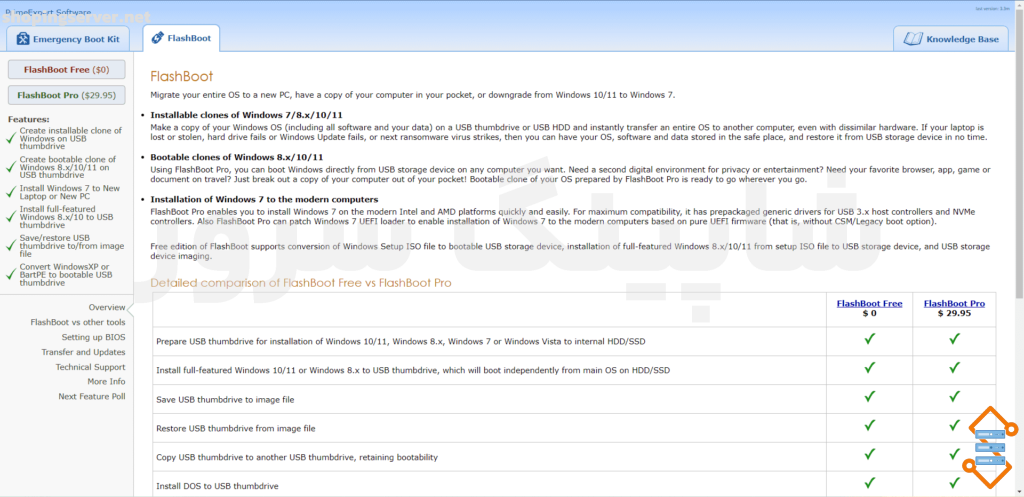Screen dimensions: 1024x497
Task: Open the Knowledge Base tab
Action: tap(951, 39)
